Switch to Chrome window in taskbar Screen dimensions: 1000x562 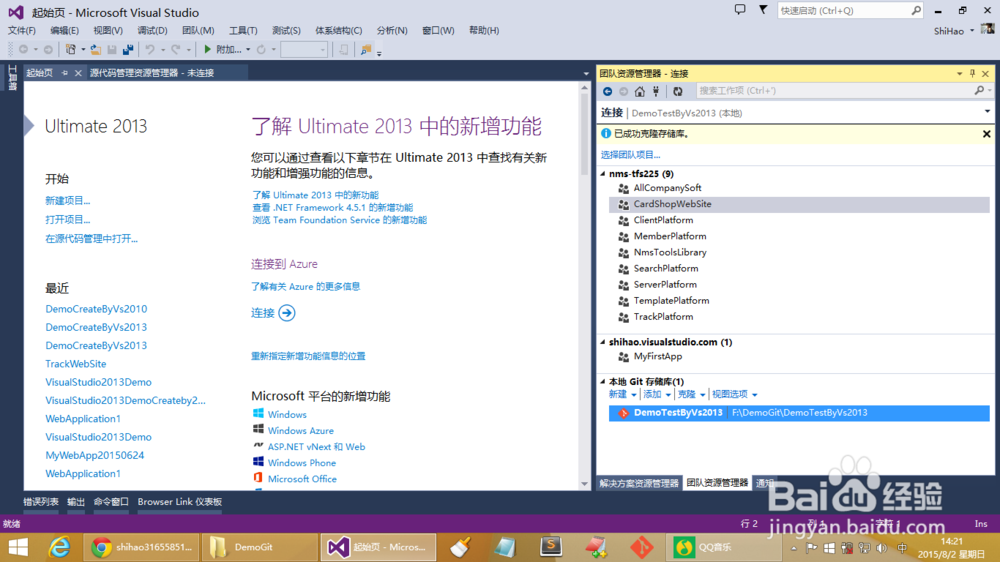click(x=142, y=547)
